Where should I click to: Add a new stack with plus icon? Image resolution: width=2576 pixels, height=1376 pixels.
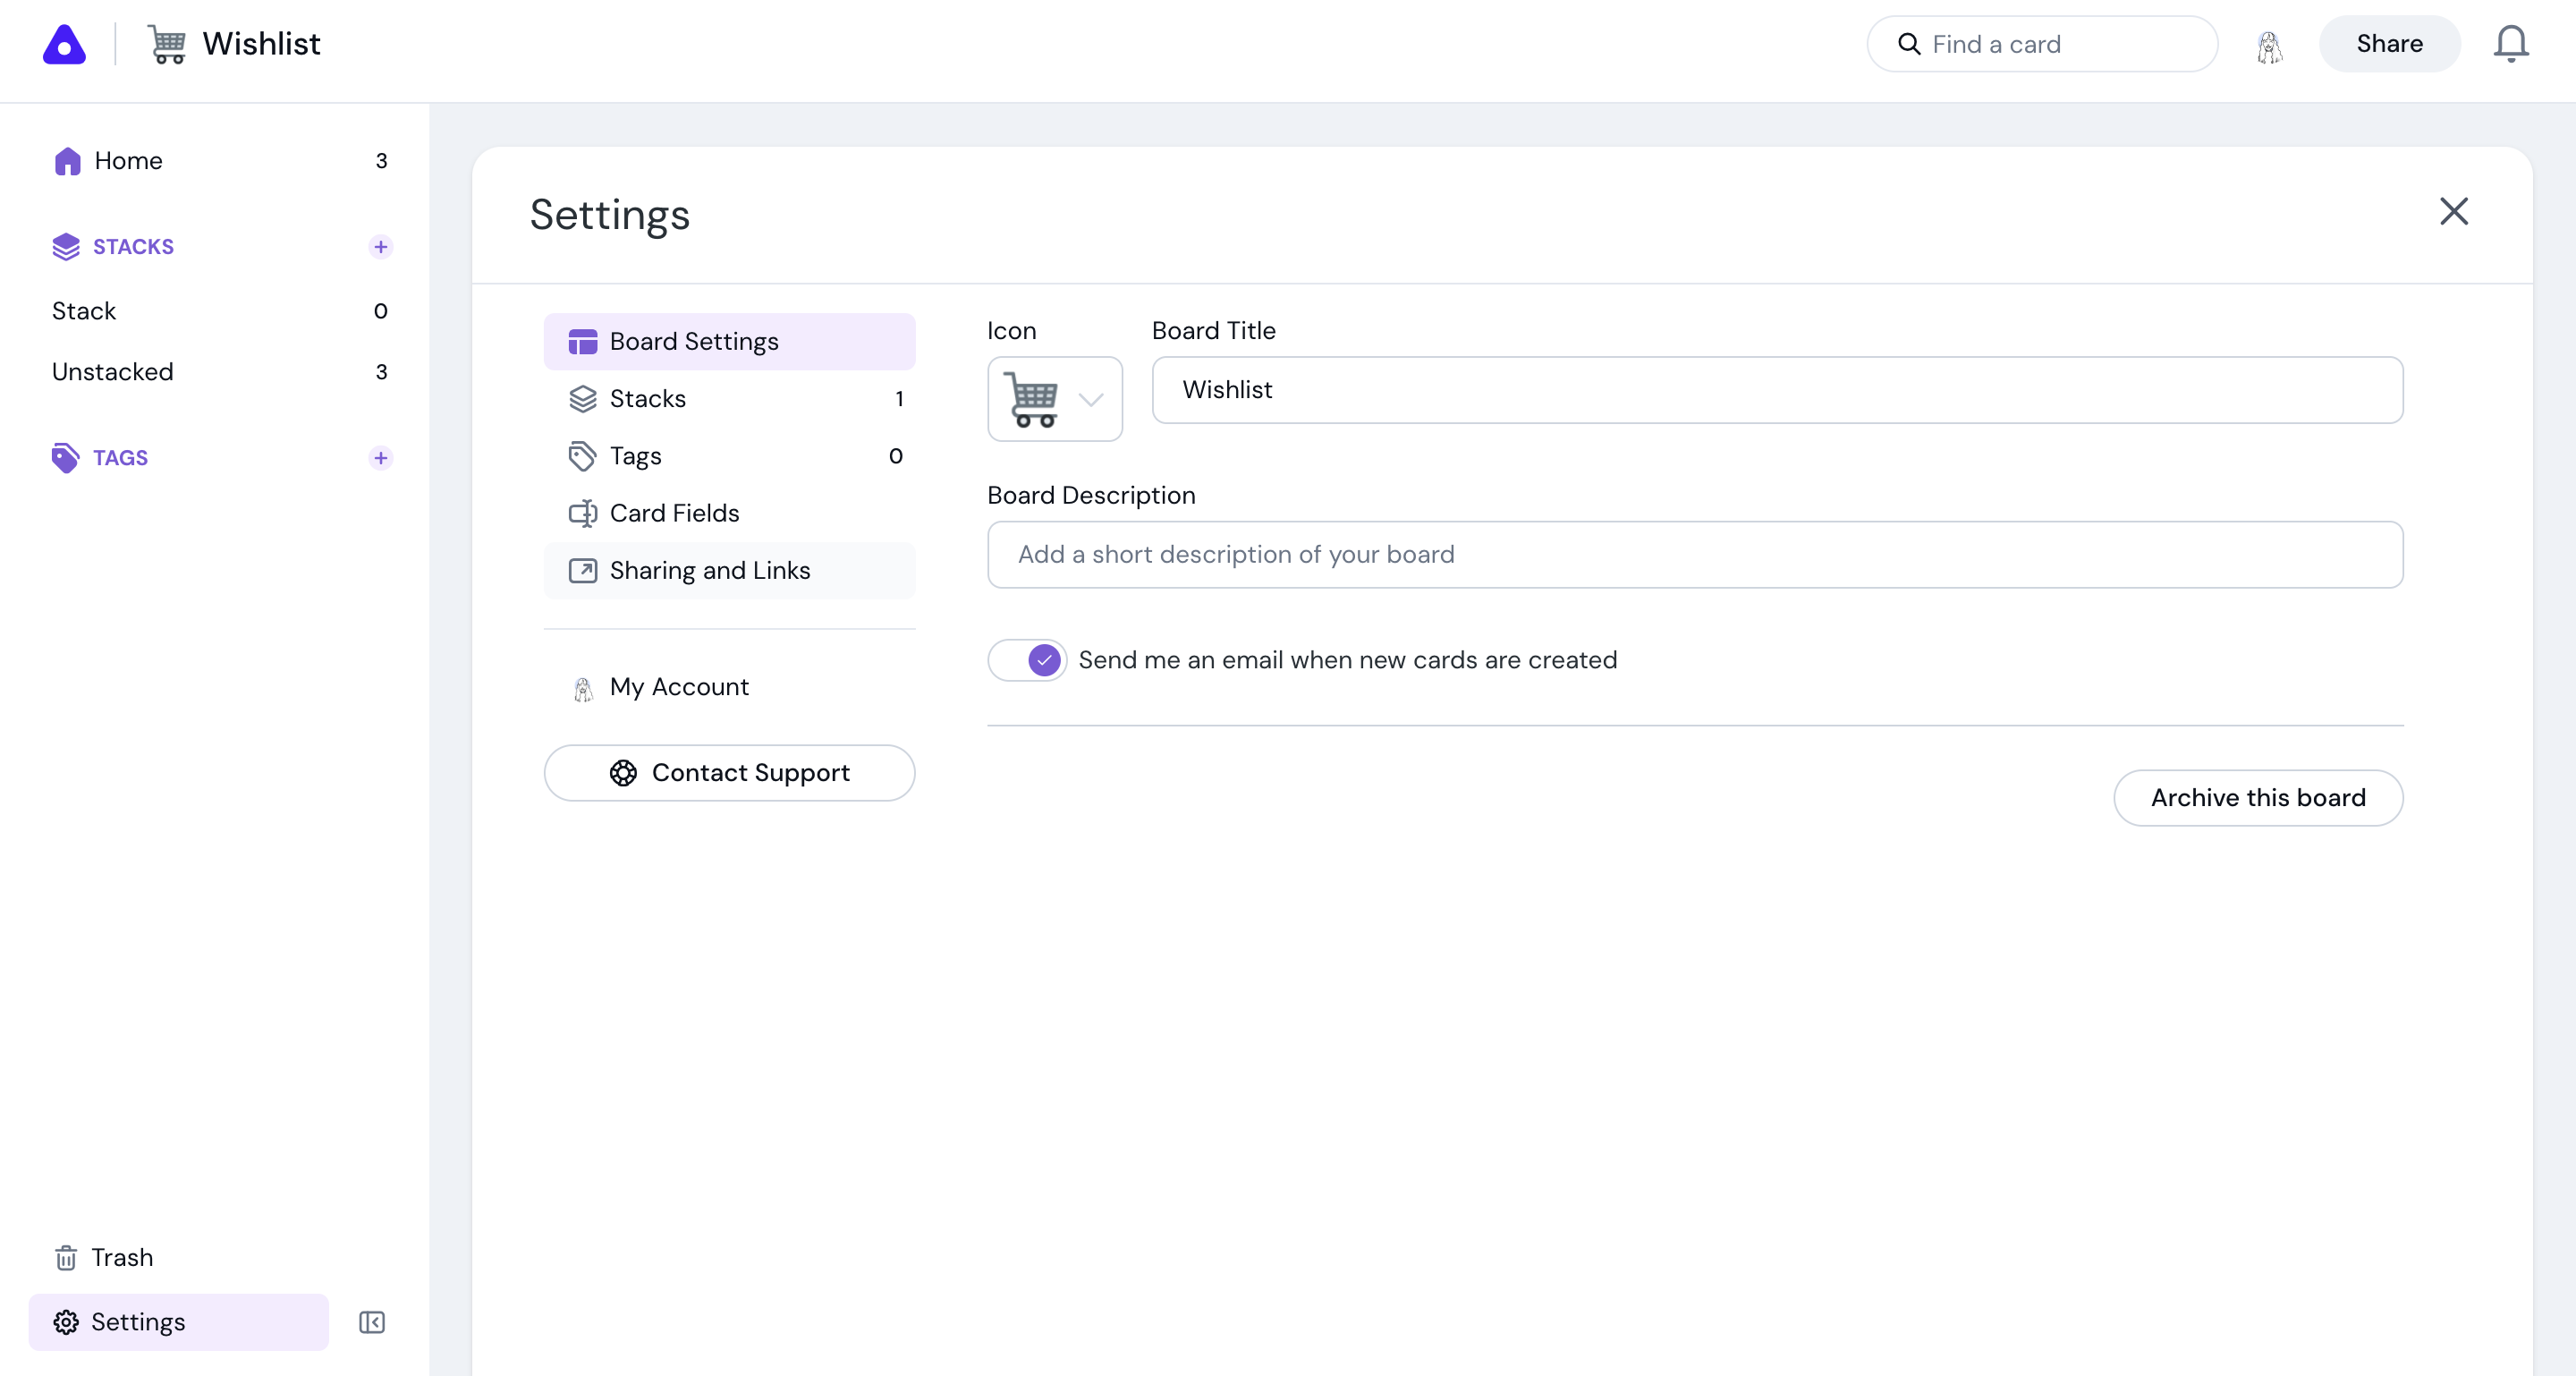(380, 247)
